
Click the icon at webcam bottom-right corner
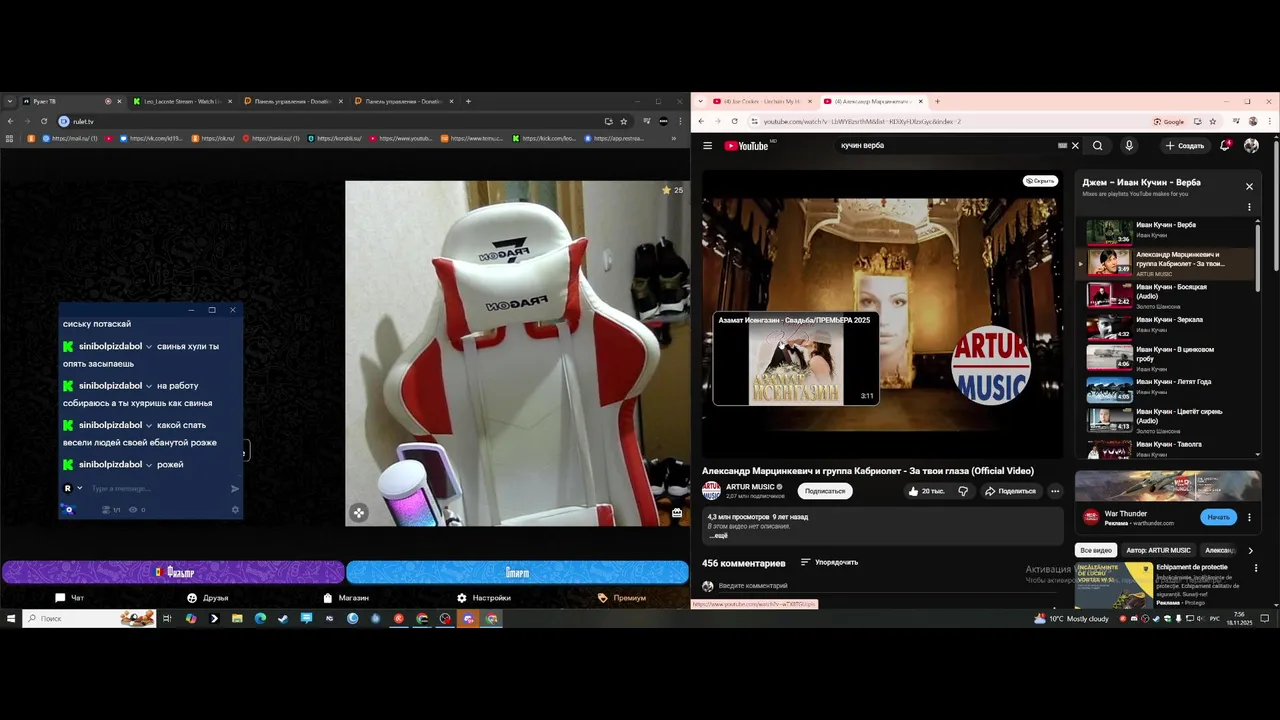click(677, 513)
